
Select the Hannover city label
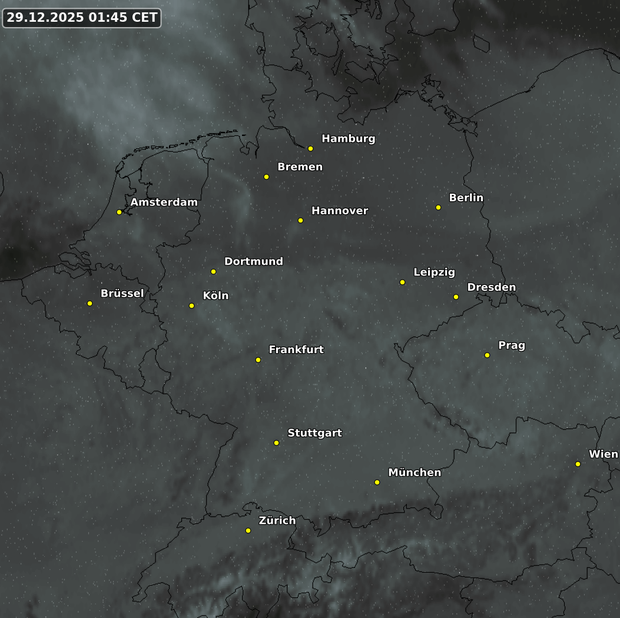[339, 211]
